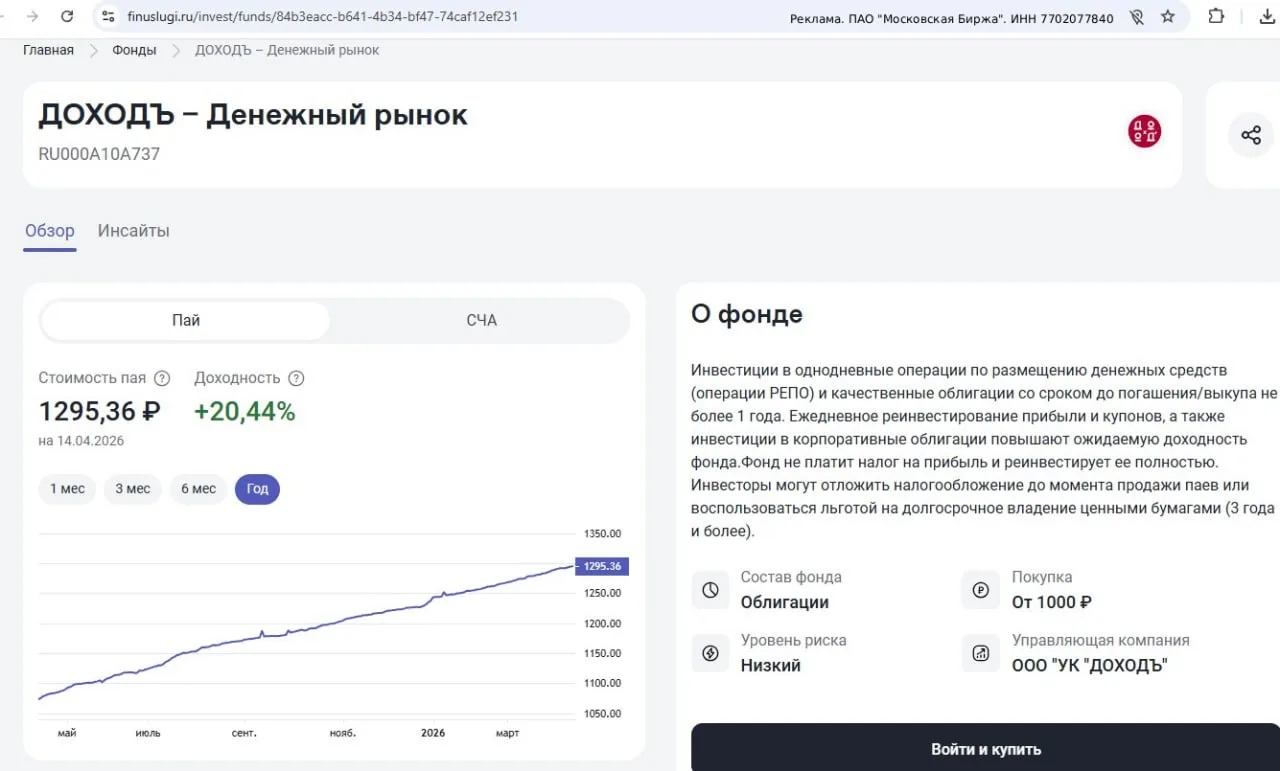Click the 1050.00 axis label
1280x771 pixels.
click(x=602, y=714)
